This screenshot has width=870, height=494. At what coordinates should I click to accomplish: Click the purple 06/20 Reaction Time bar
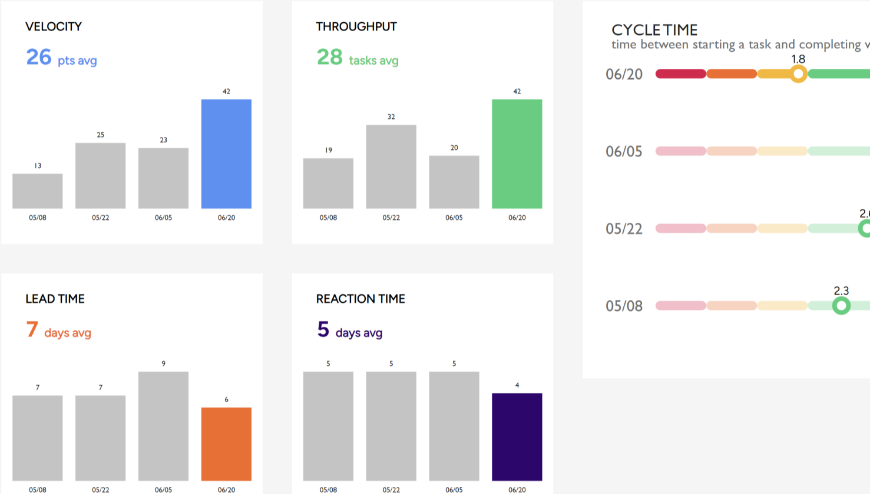[517, 437]
